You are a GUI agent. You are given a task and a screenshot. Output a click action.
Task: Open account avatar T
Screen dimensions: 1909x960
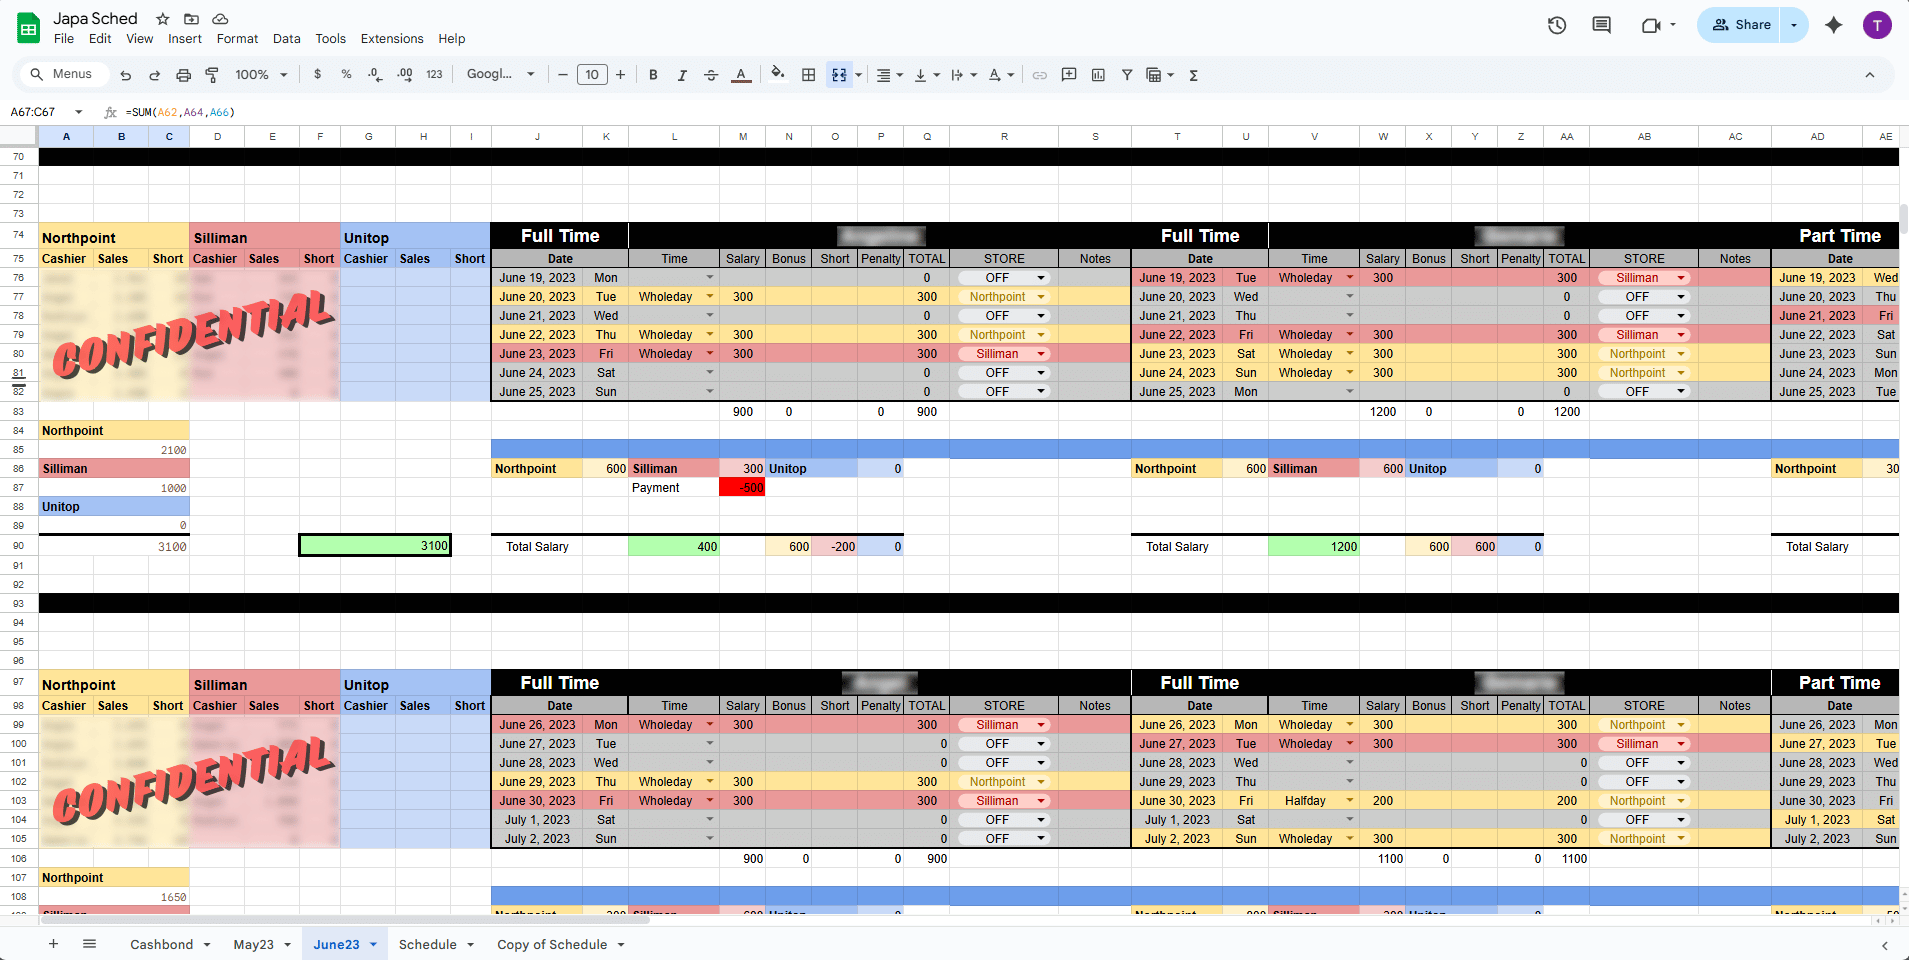click(1877, 25)
